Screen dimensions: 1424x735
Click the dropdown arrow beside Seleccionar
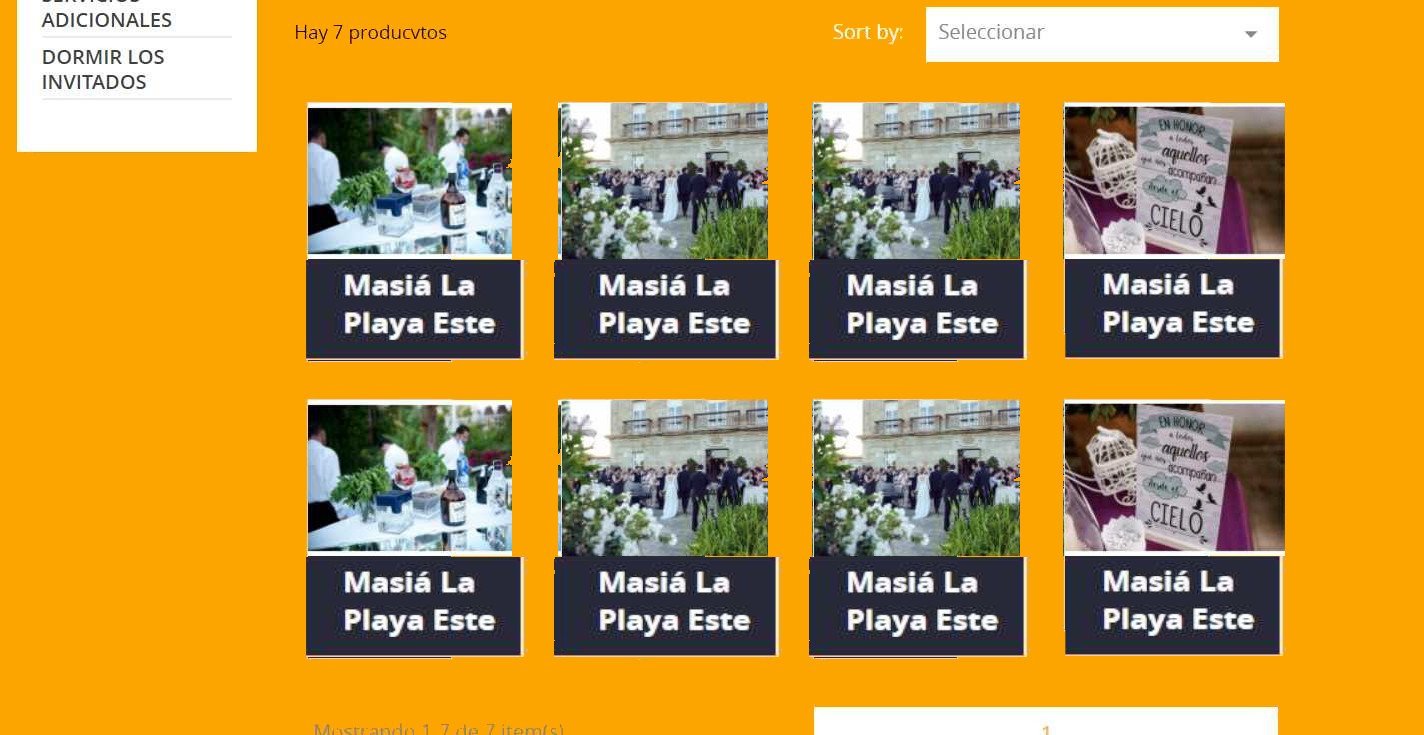(1250, 34)
